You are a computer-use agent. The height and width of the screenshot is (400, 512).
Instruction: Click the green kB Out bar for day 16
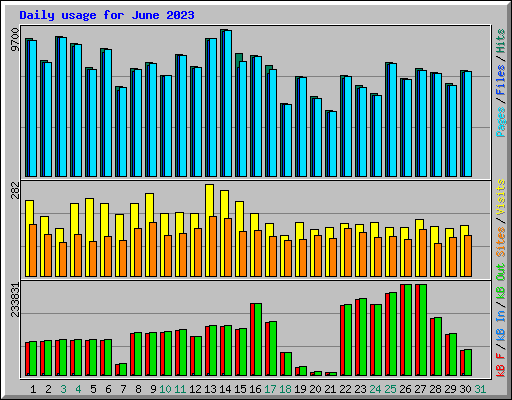[258, 339]
